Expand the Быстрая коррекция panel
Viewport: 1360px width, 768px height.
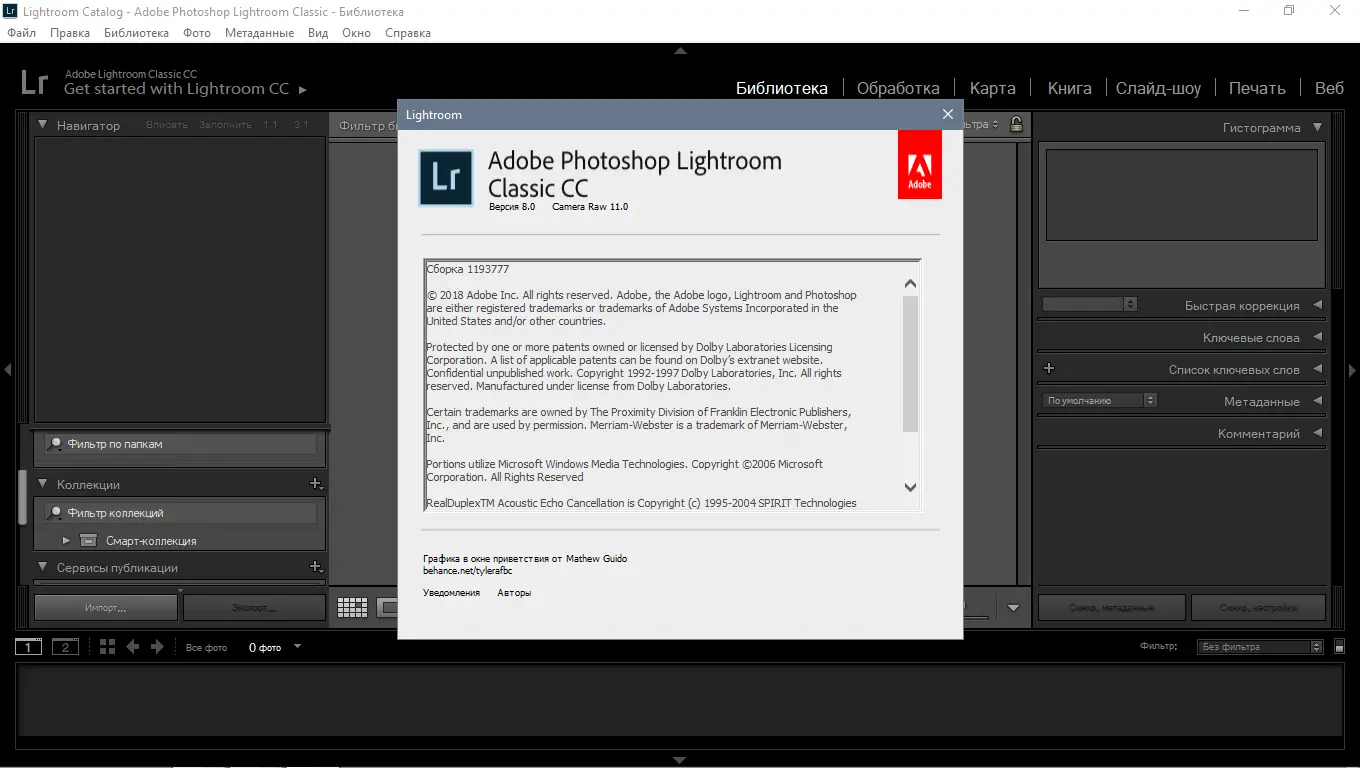pyautogui.click(x=1317, y=305)
